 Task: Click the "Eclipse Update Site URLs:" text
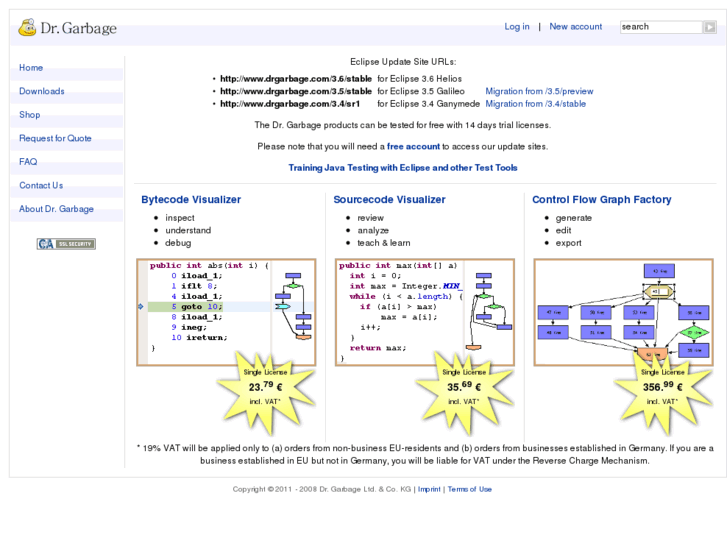coord(403,62)
